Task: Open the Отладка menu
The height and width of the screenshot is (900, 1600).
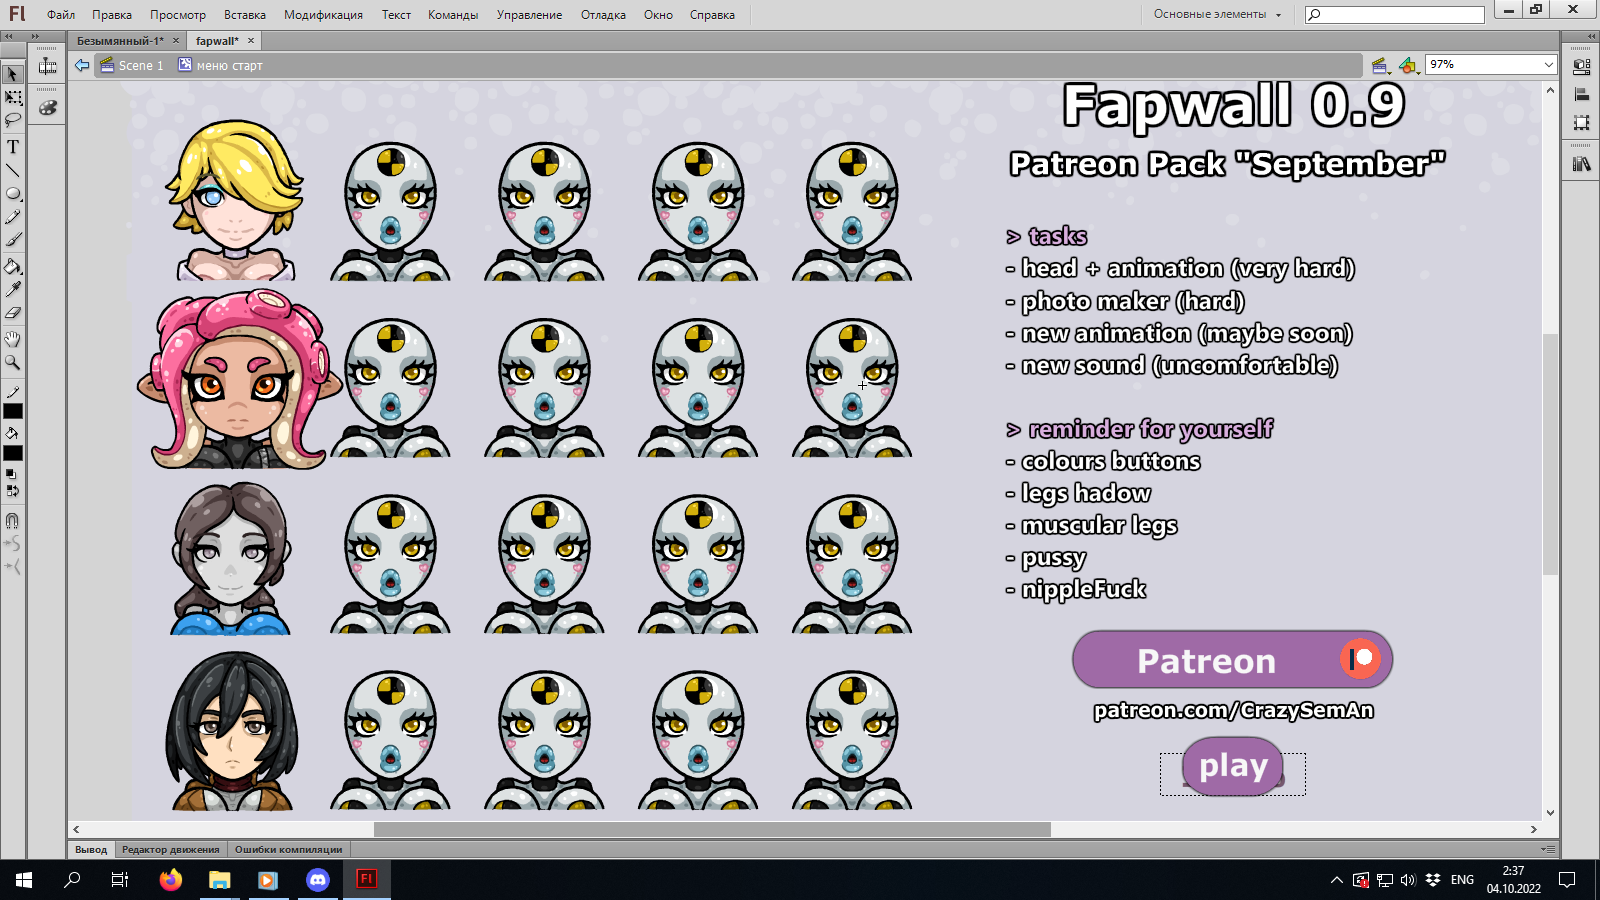Action: point(603,15)
